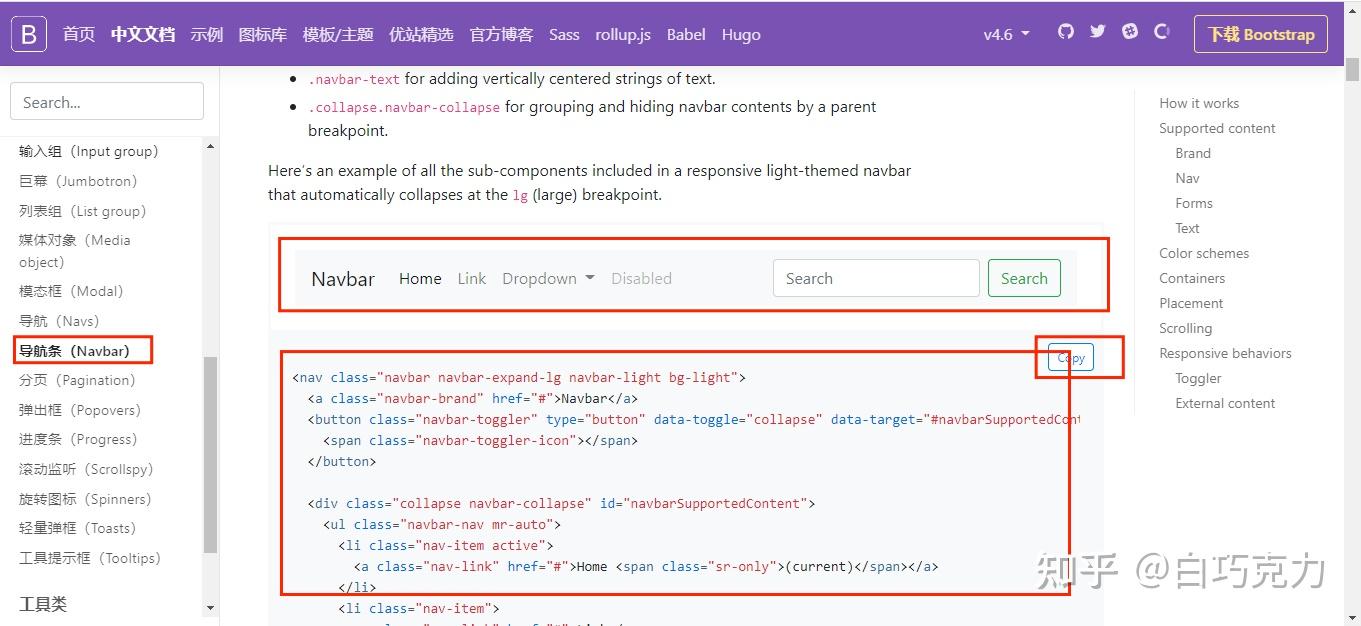Click the Bootstrap logo in the top navbar
Image resolution: width=1361 pixels, height=626 pixels.
click(28, 33)
